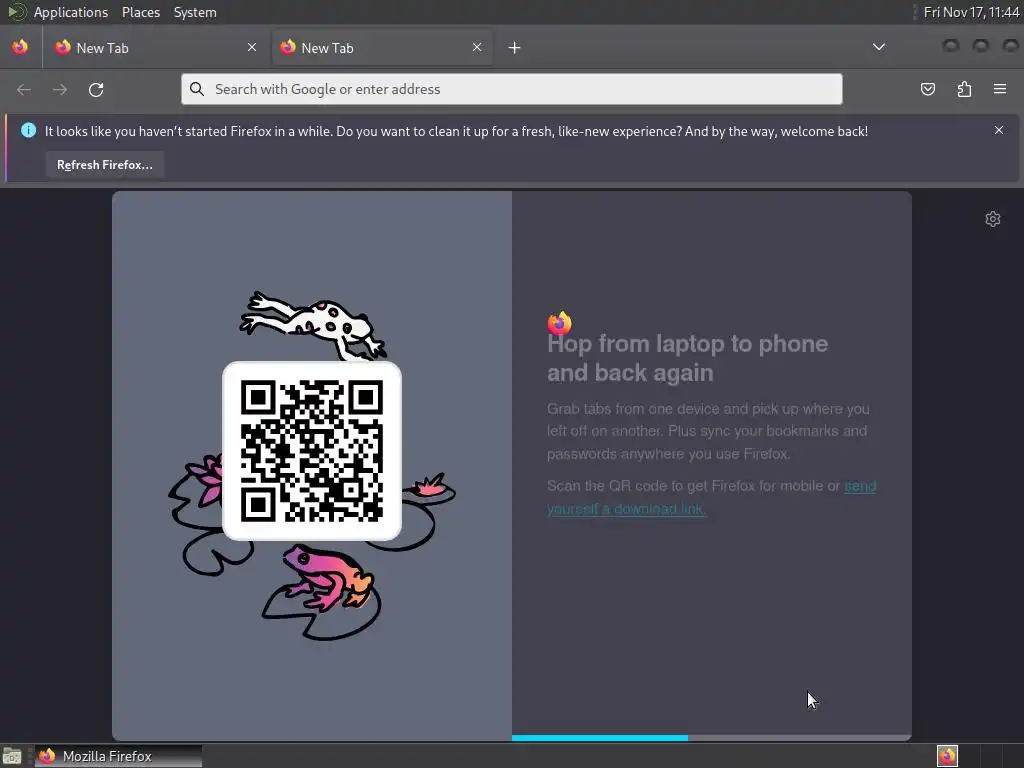Click the Firefox logo above the headline
1024x768 pixels.
pyautogui.click(x=560, y=322)
